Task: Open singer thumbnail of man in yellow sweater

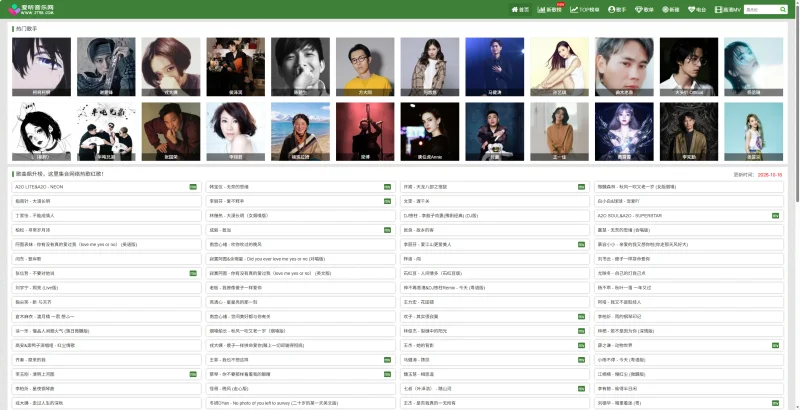Action: 365,67
